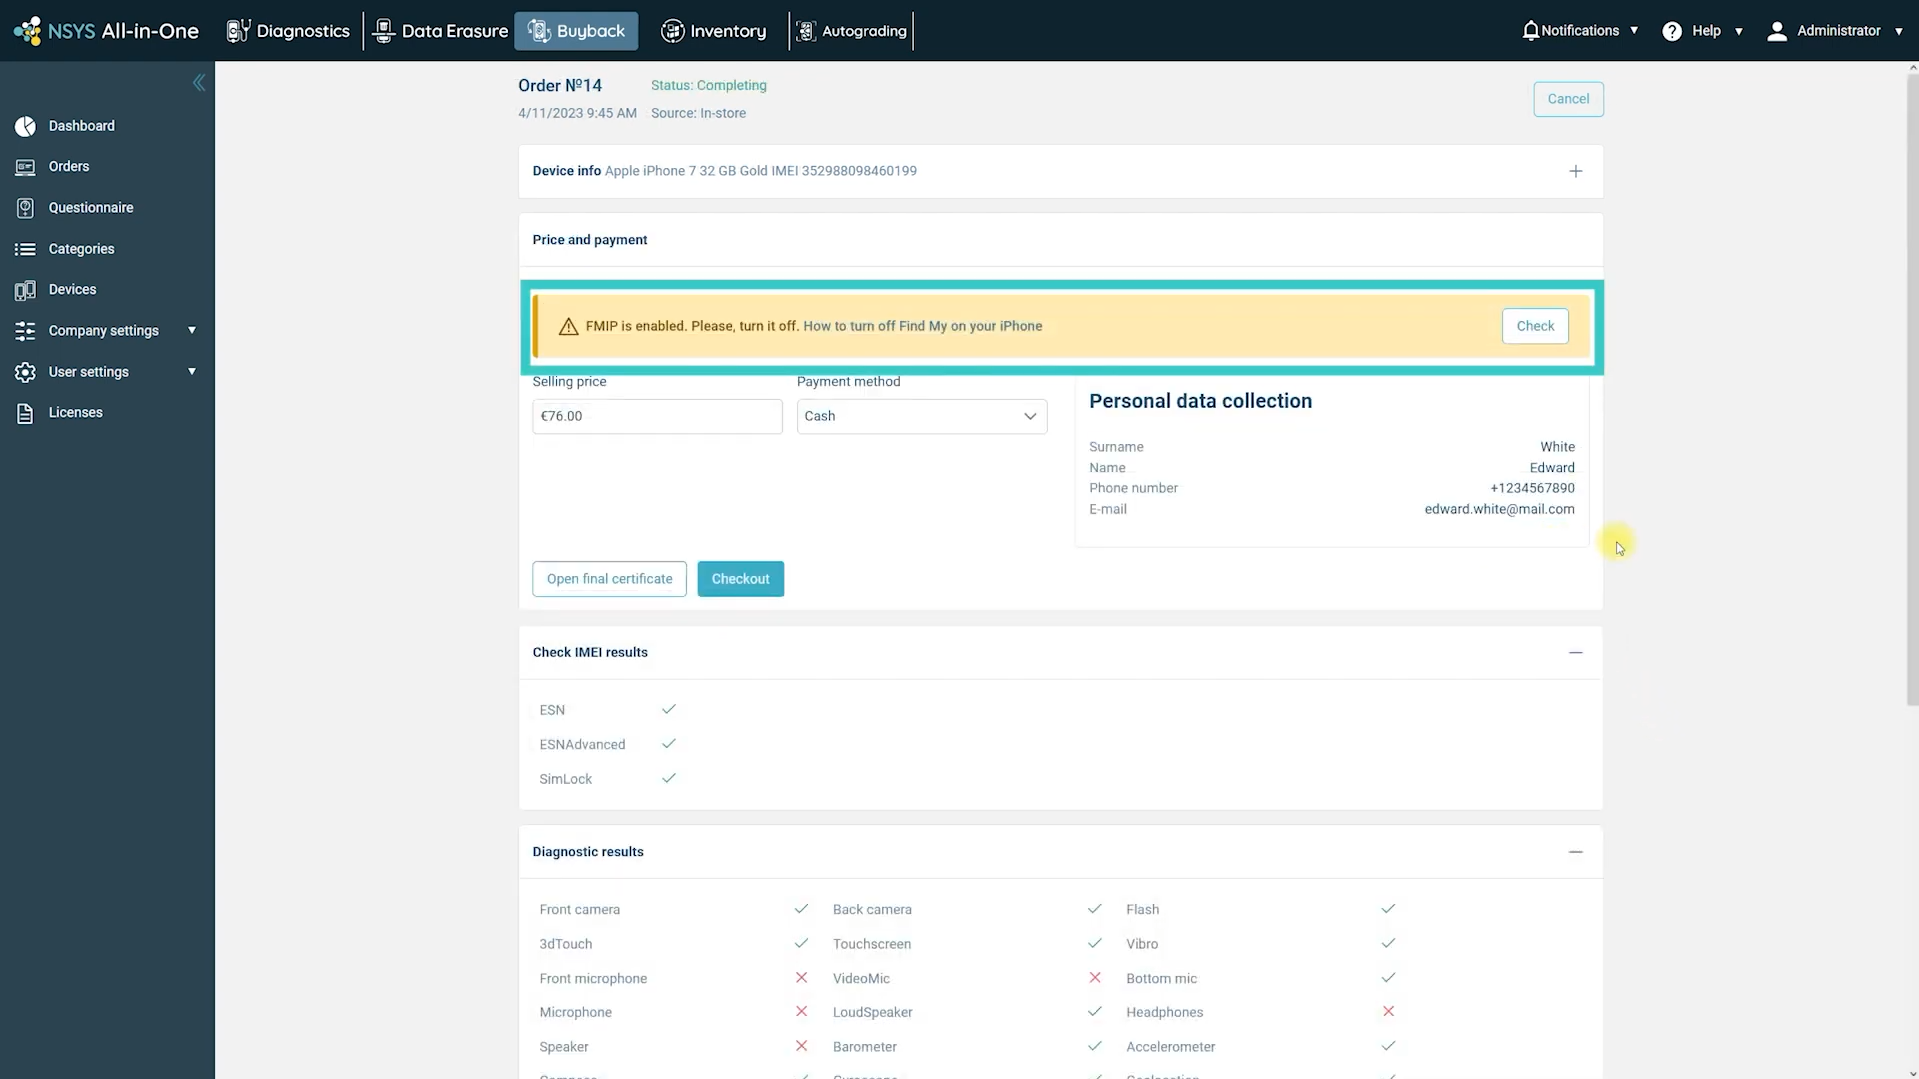1919x1079 pixels.
Task: Click the ESN check mark icon
Action: click(x=669, y=709)
